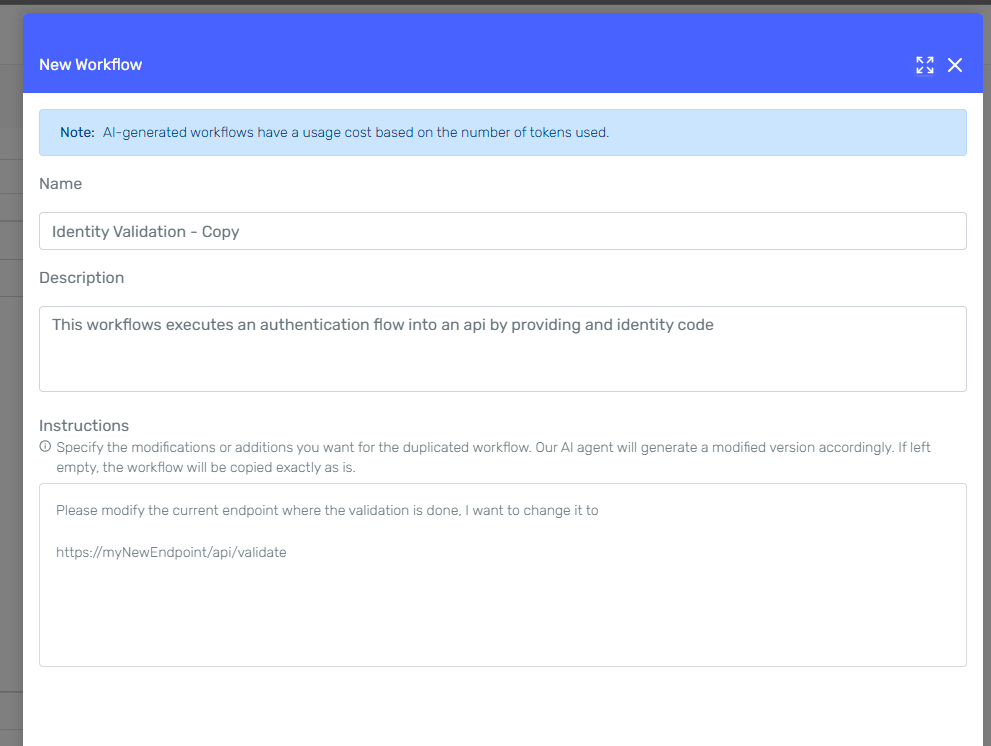This screenshot has width=991, height=746.
Task: Click the "New Workflow" dialog title
Action: 90,65
